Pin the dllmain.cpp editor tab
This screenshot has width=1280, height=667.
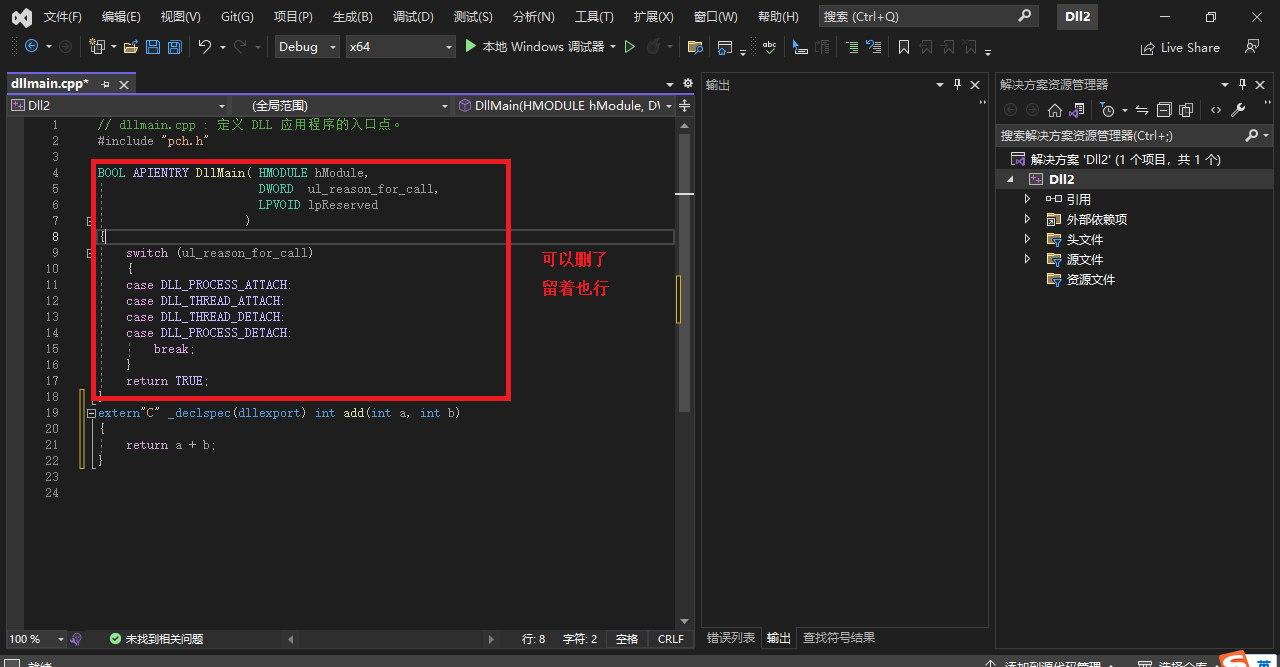105,83
